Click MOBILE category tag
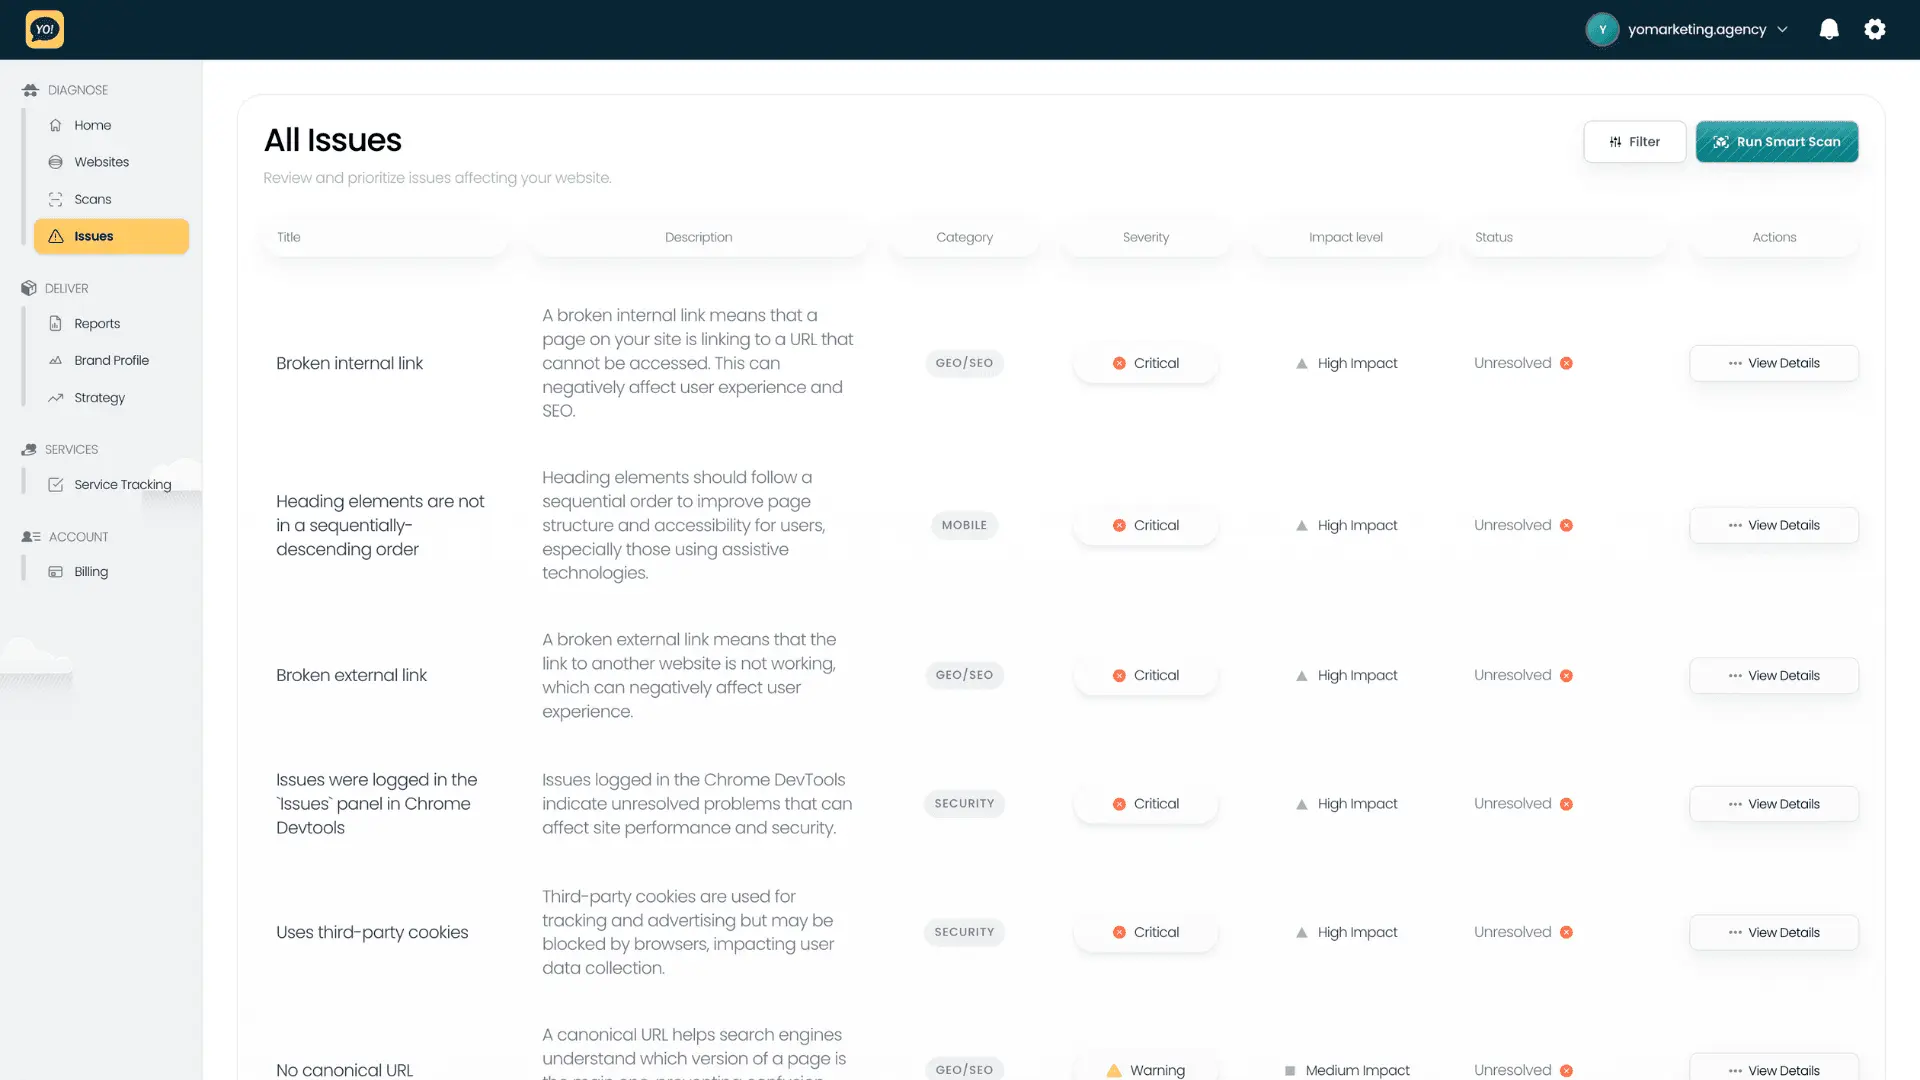Screen dimensions: 1920x1080 coord(964,525)
